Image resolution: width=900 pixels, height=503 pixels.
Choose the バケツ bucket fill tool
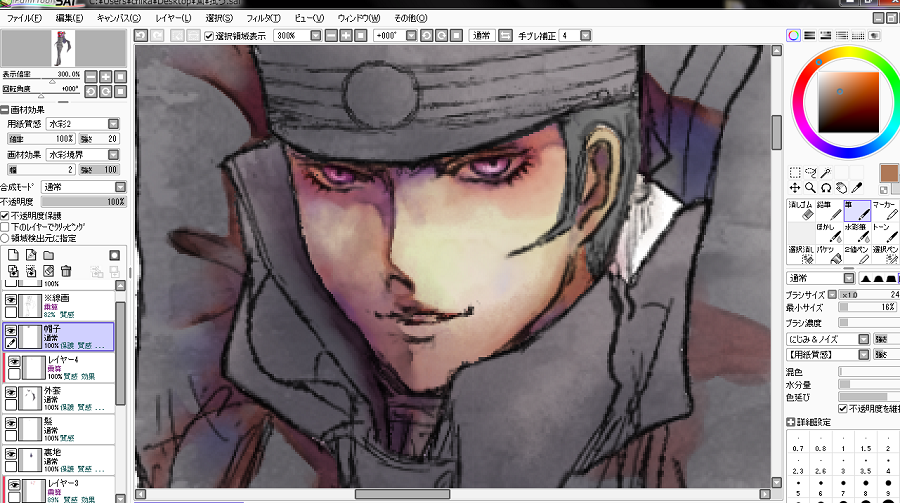coord(829,255)
